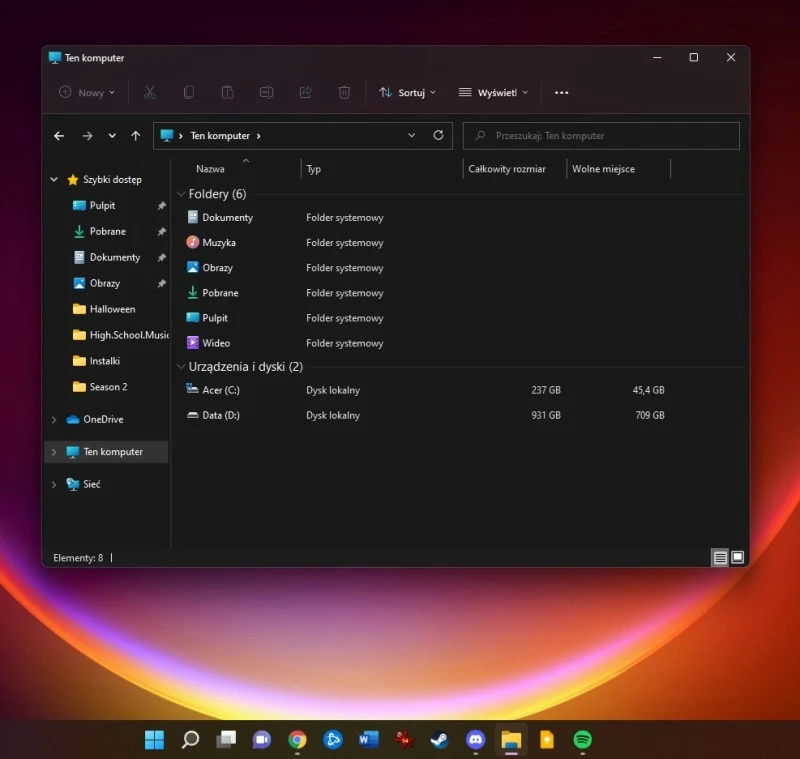Viewport: 800px width, 759px height.
Task: Switch to large thumbnails view in the status bar
Action: [x=737, y=557]
